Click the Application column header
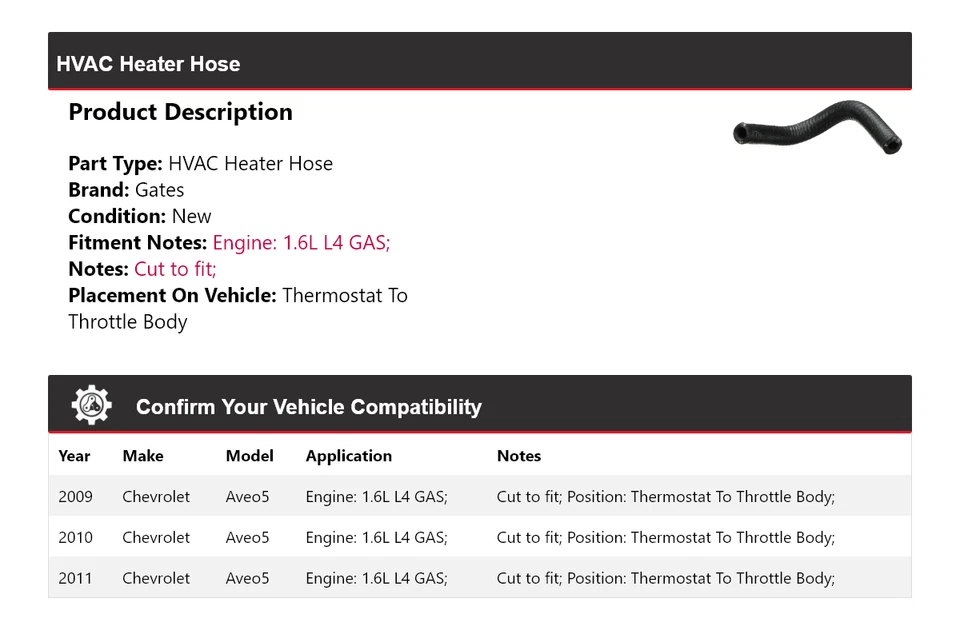This screenshot has width=960, height=630. (x=349, y=456)
